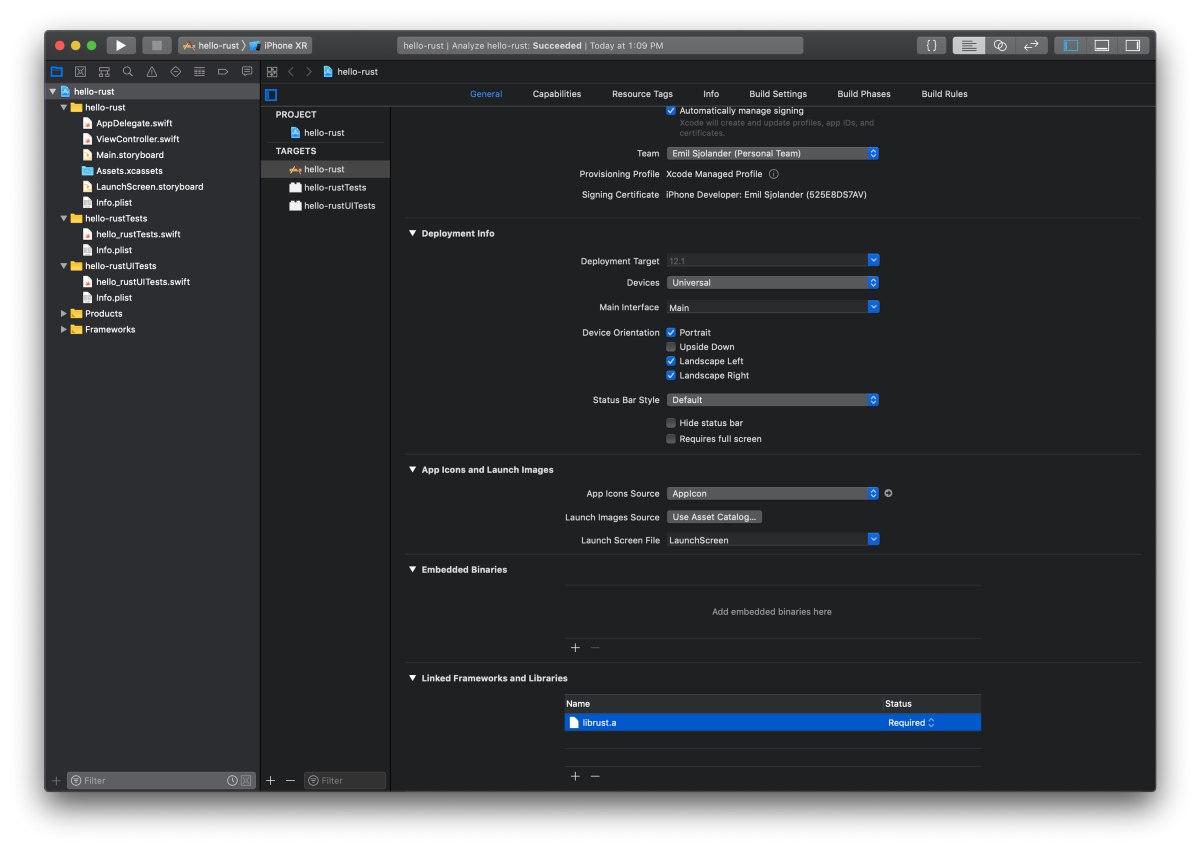
Task: Click info icon beside Xcode Managed Profile
Action: [x=774, y=174]
